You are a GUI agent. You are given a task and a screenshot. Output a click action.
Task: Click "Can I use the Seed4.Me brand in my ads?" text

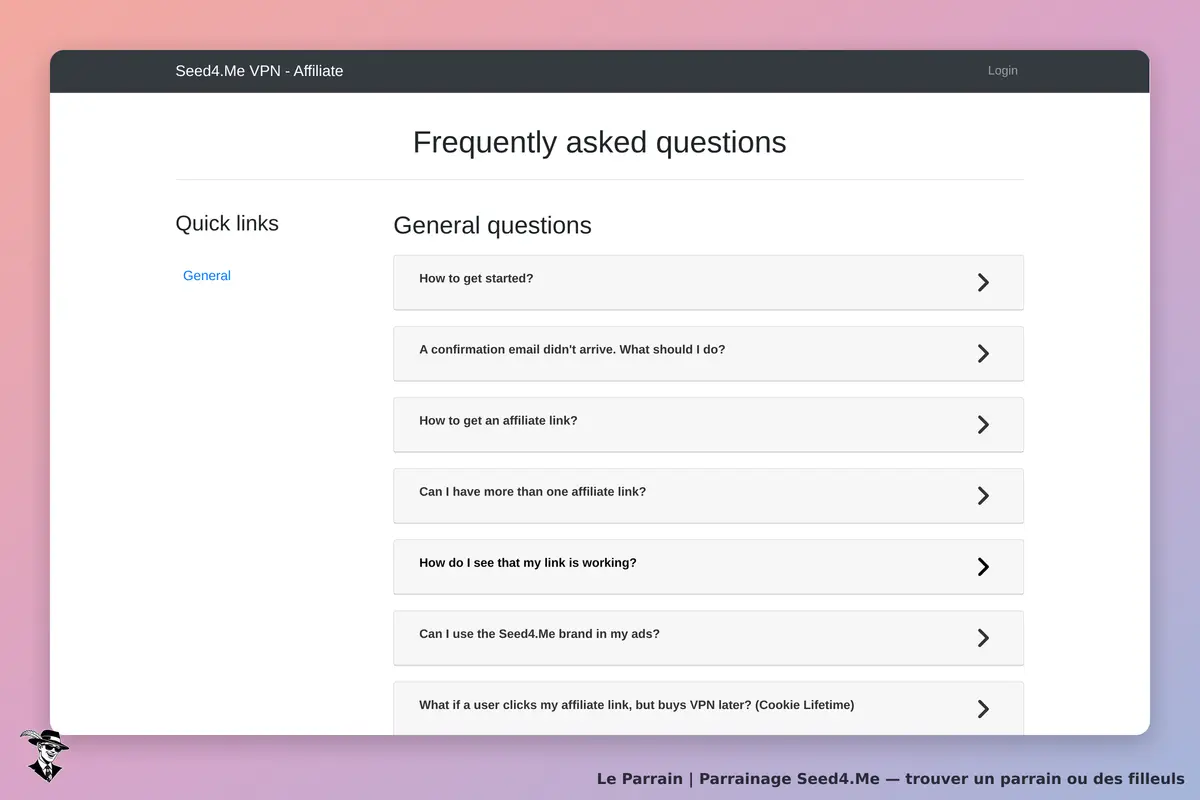(539, 633)
